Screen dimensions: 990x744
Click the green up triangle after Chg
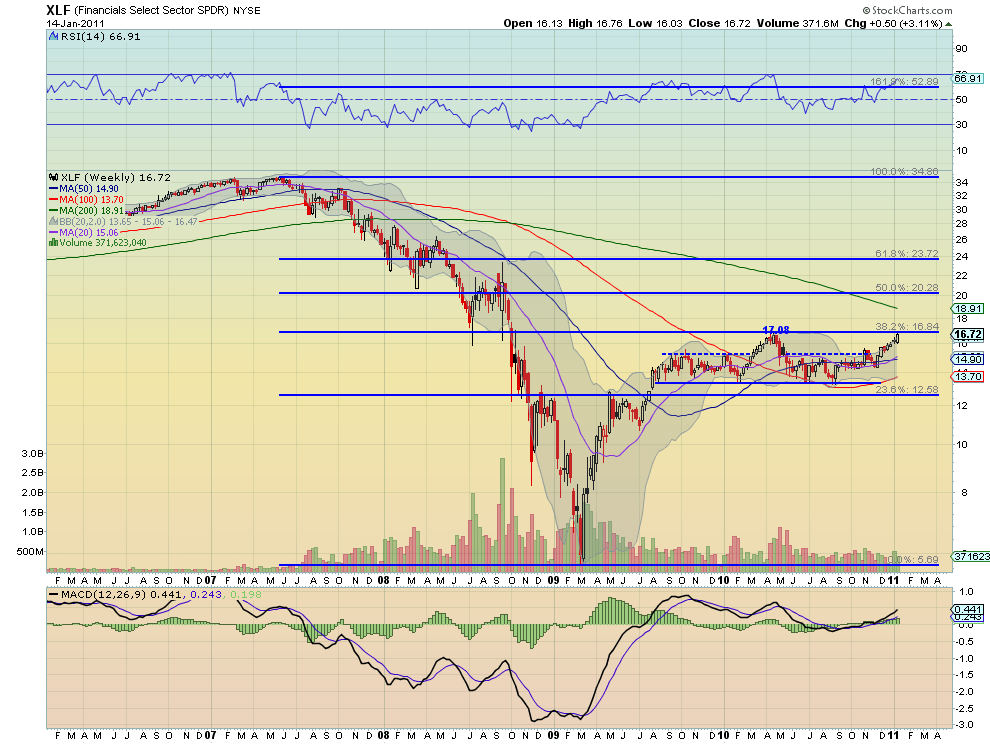pos(948,23)
